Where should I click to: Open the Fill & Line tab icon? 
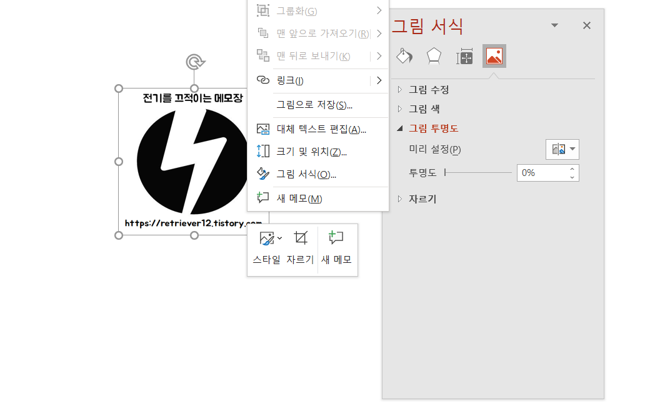pyautogui.click(x=404, y=56)
